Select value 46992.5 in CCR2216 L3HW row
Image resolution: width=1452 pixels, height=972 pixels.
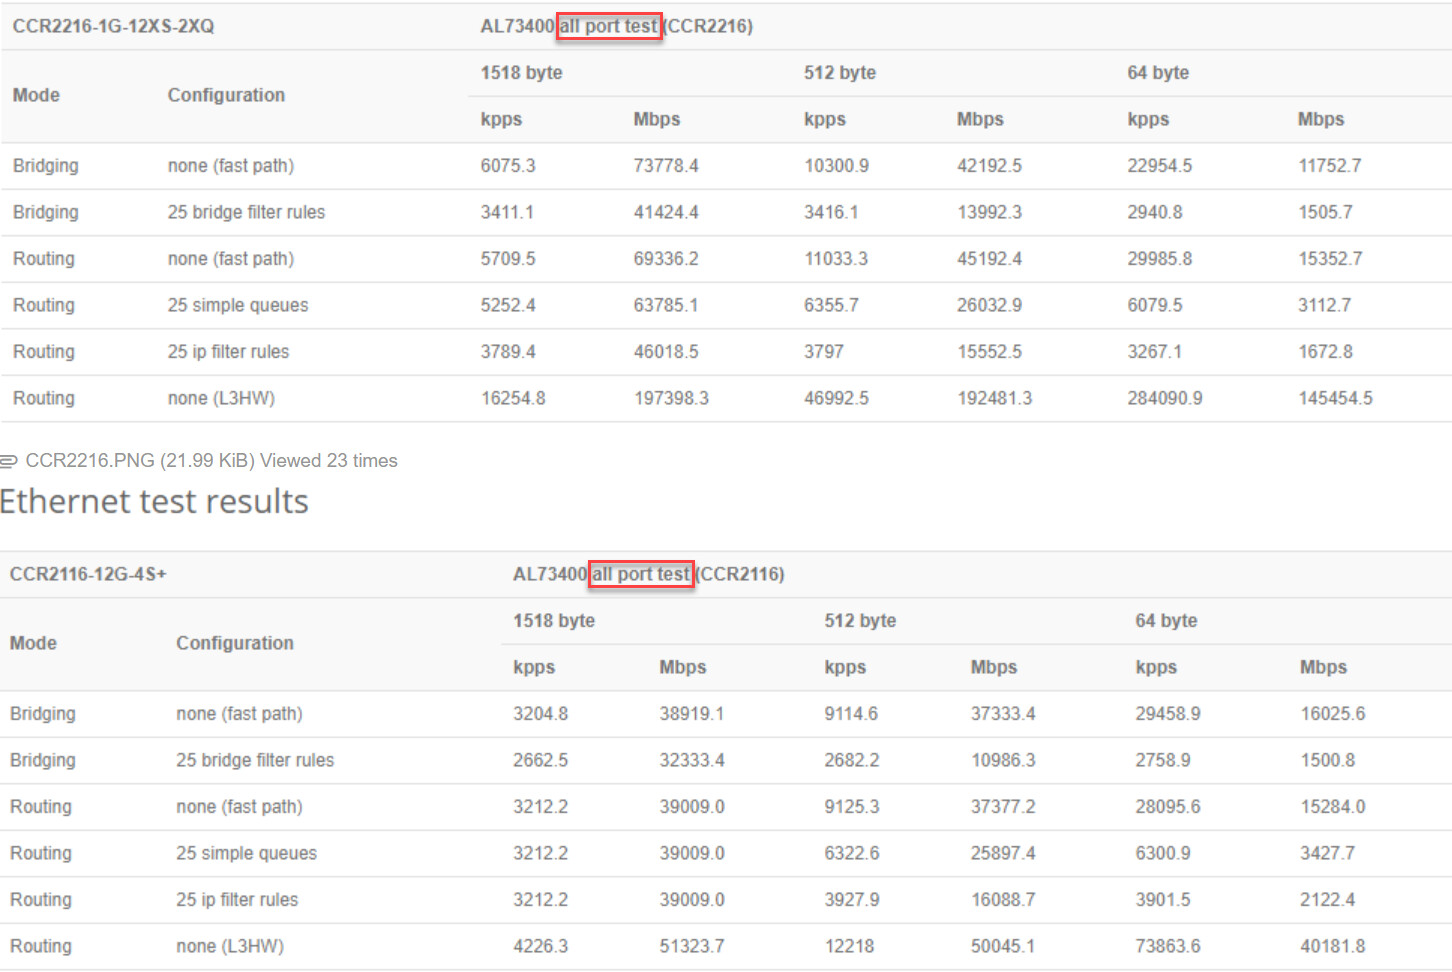click(x=836, y=398)
